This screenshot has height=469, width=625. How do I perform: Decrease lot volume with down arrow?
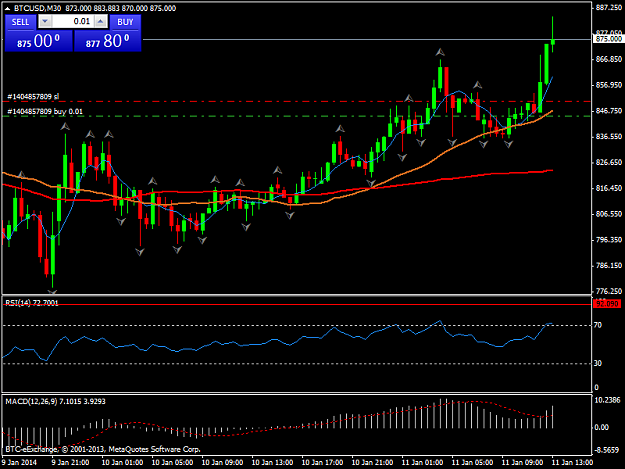45,22
